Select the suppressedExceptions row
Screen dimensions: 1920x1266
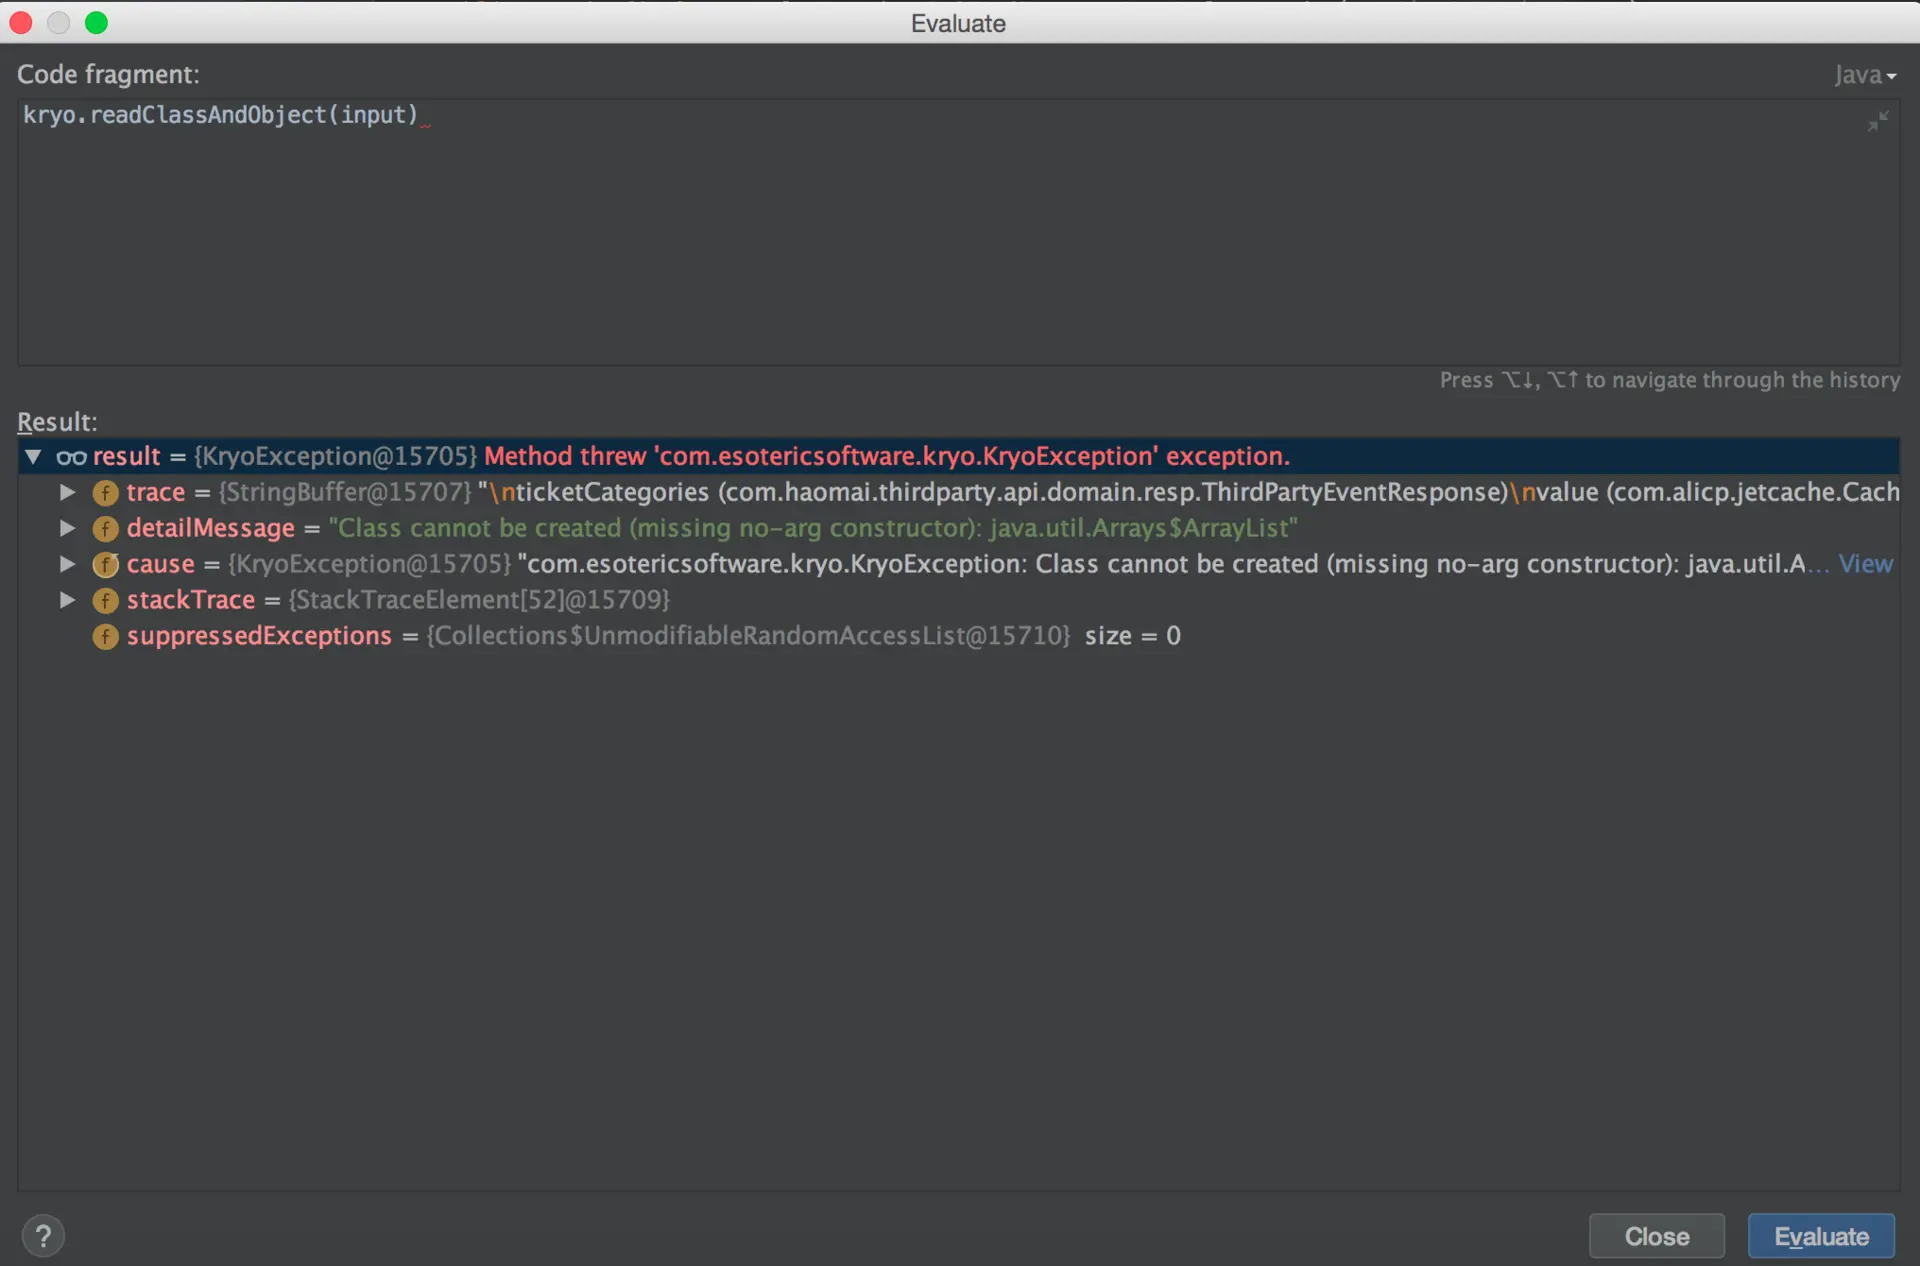tap(258, 636)
